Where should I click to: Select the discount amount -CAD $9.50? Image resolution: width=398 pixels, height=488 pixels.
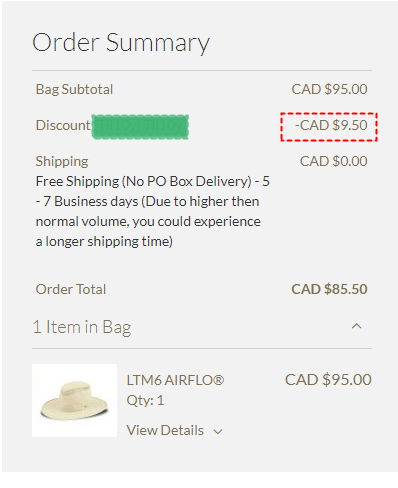point(331,125)
